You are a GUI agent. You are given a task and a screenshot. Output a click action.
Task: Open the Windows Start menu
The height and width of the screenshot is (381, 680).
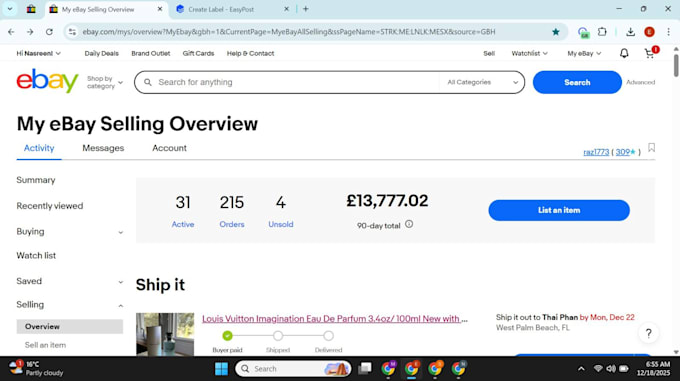click(x=221, y=369)
